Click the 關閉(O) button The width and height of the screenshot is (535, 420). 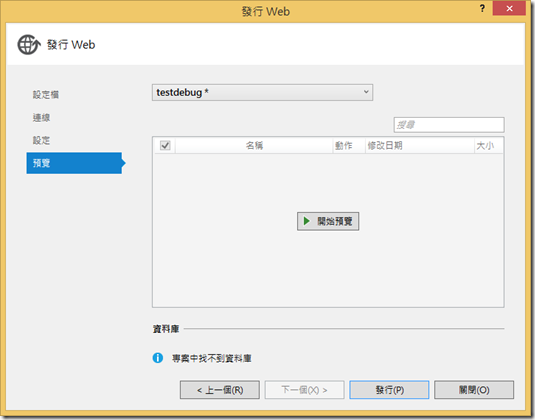coord(474,390)
